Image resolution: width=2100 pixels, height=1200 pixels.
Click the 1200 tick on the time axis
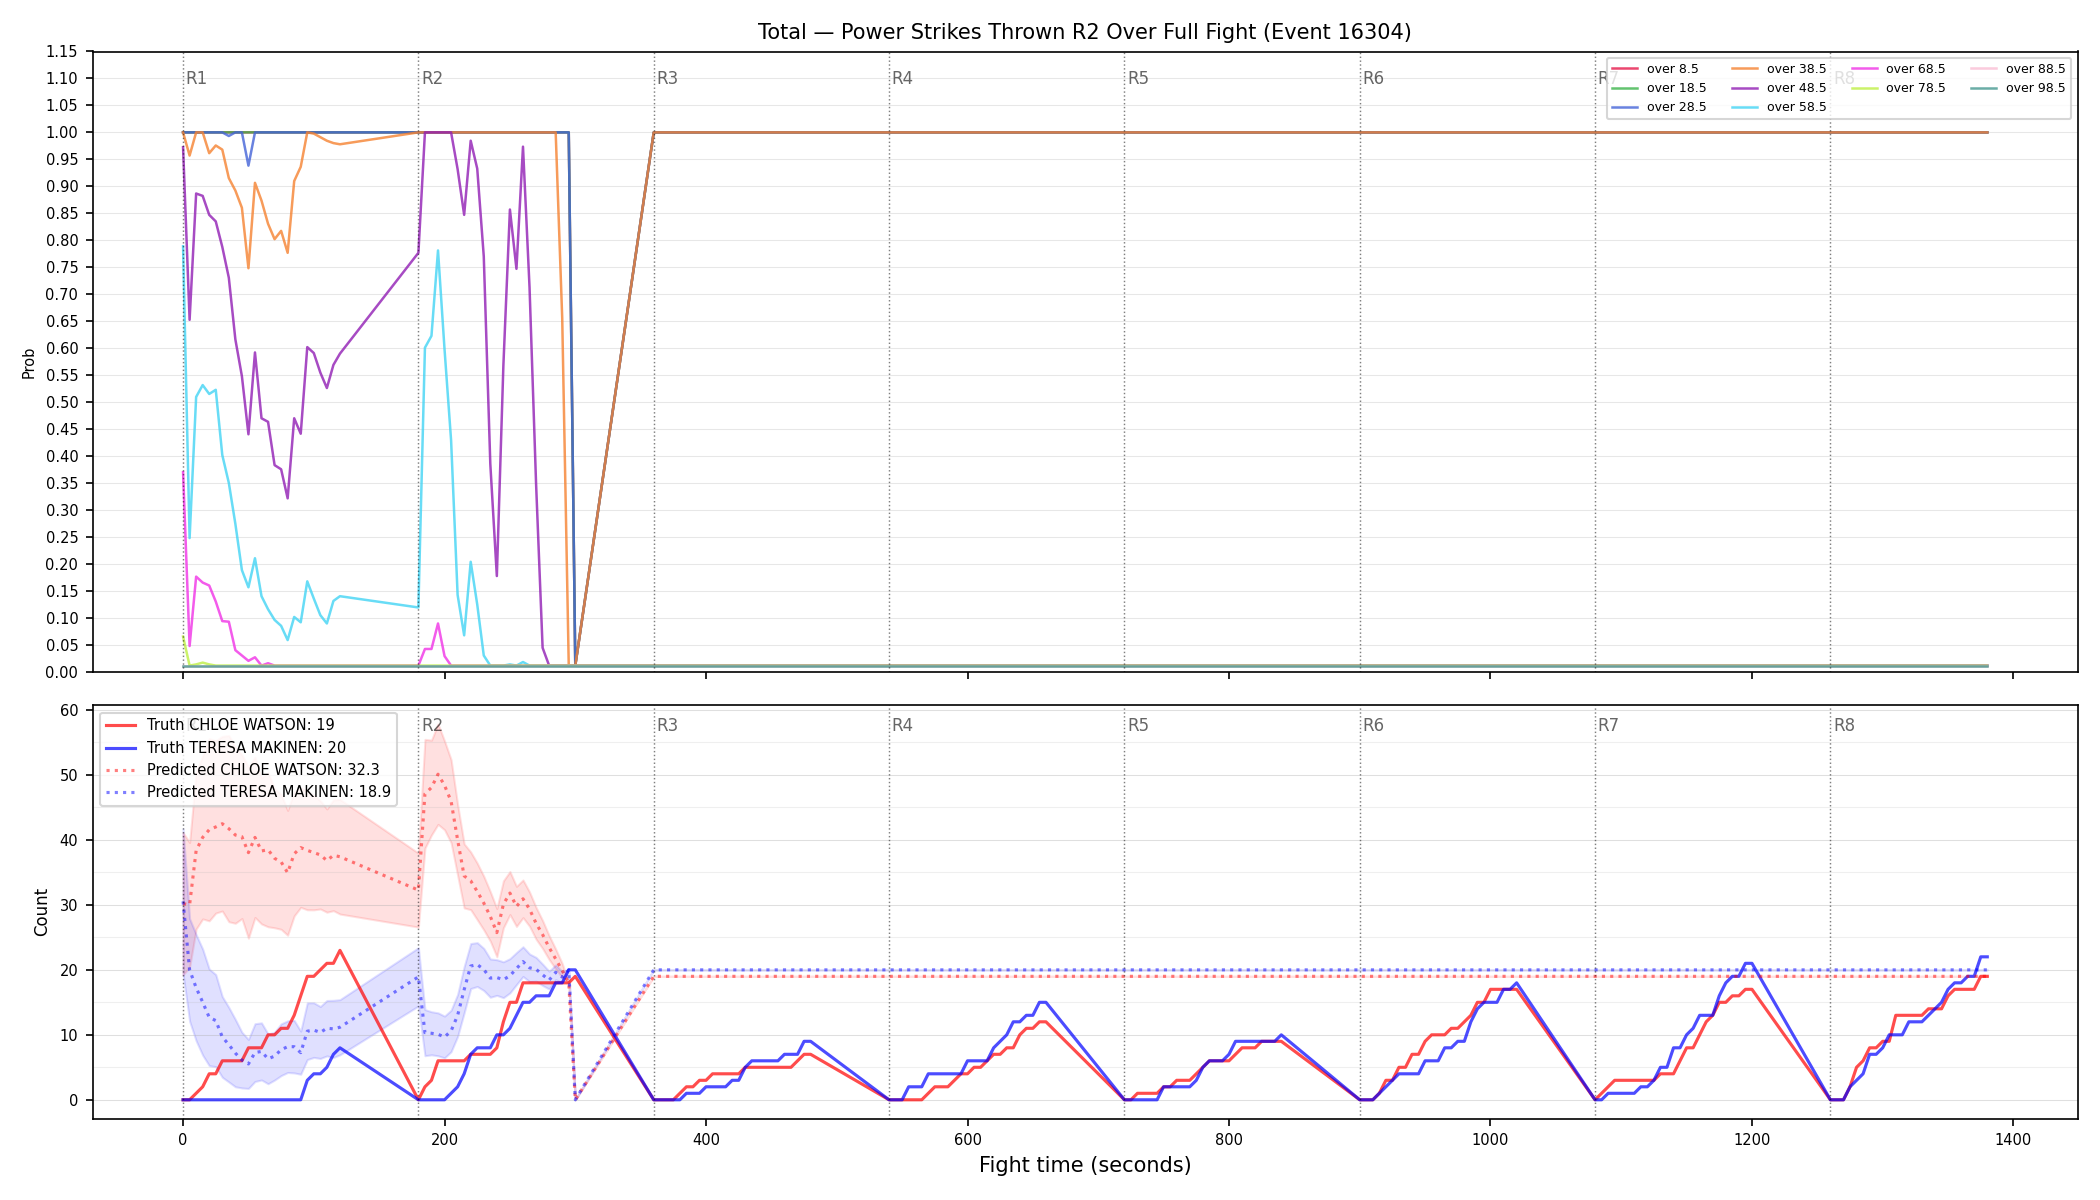(x=1751, y=1139)
